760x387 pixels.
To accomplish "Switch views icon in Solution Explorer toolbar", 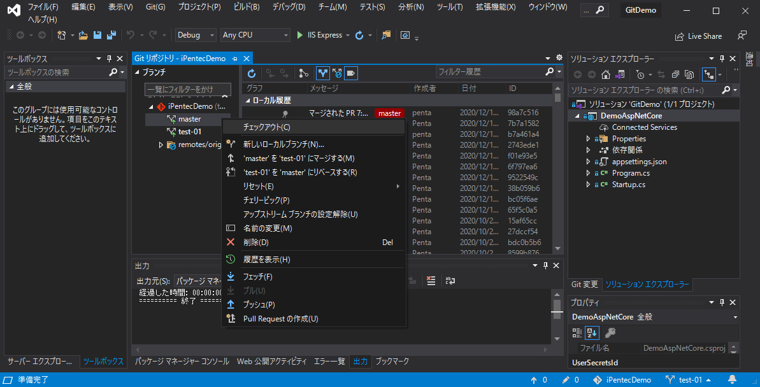I will click(x=620, y=75).
